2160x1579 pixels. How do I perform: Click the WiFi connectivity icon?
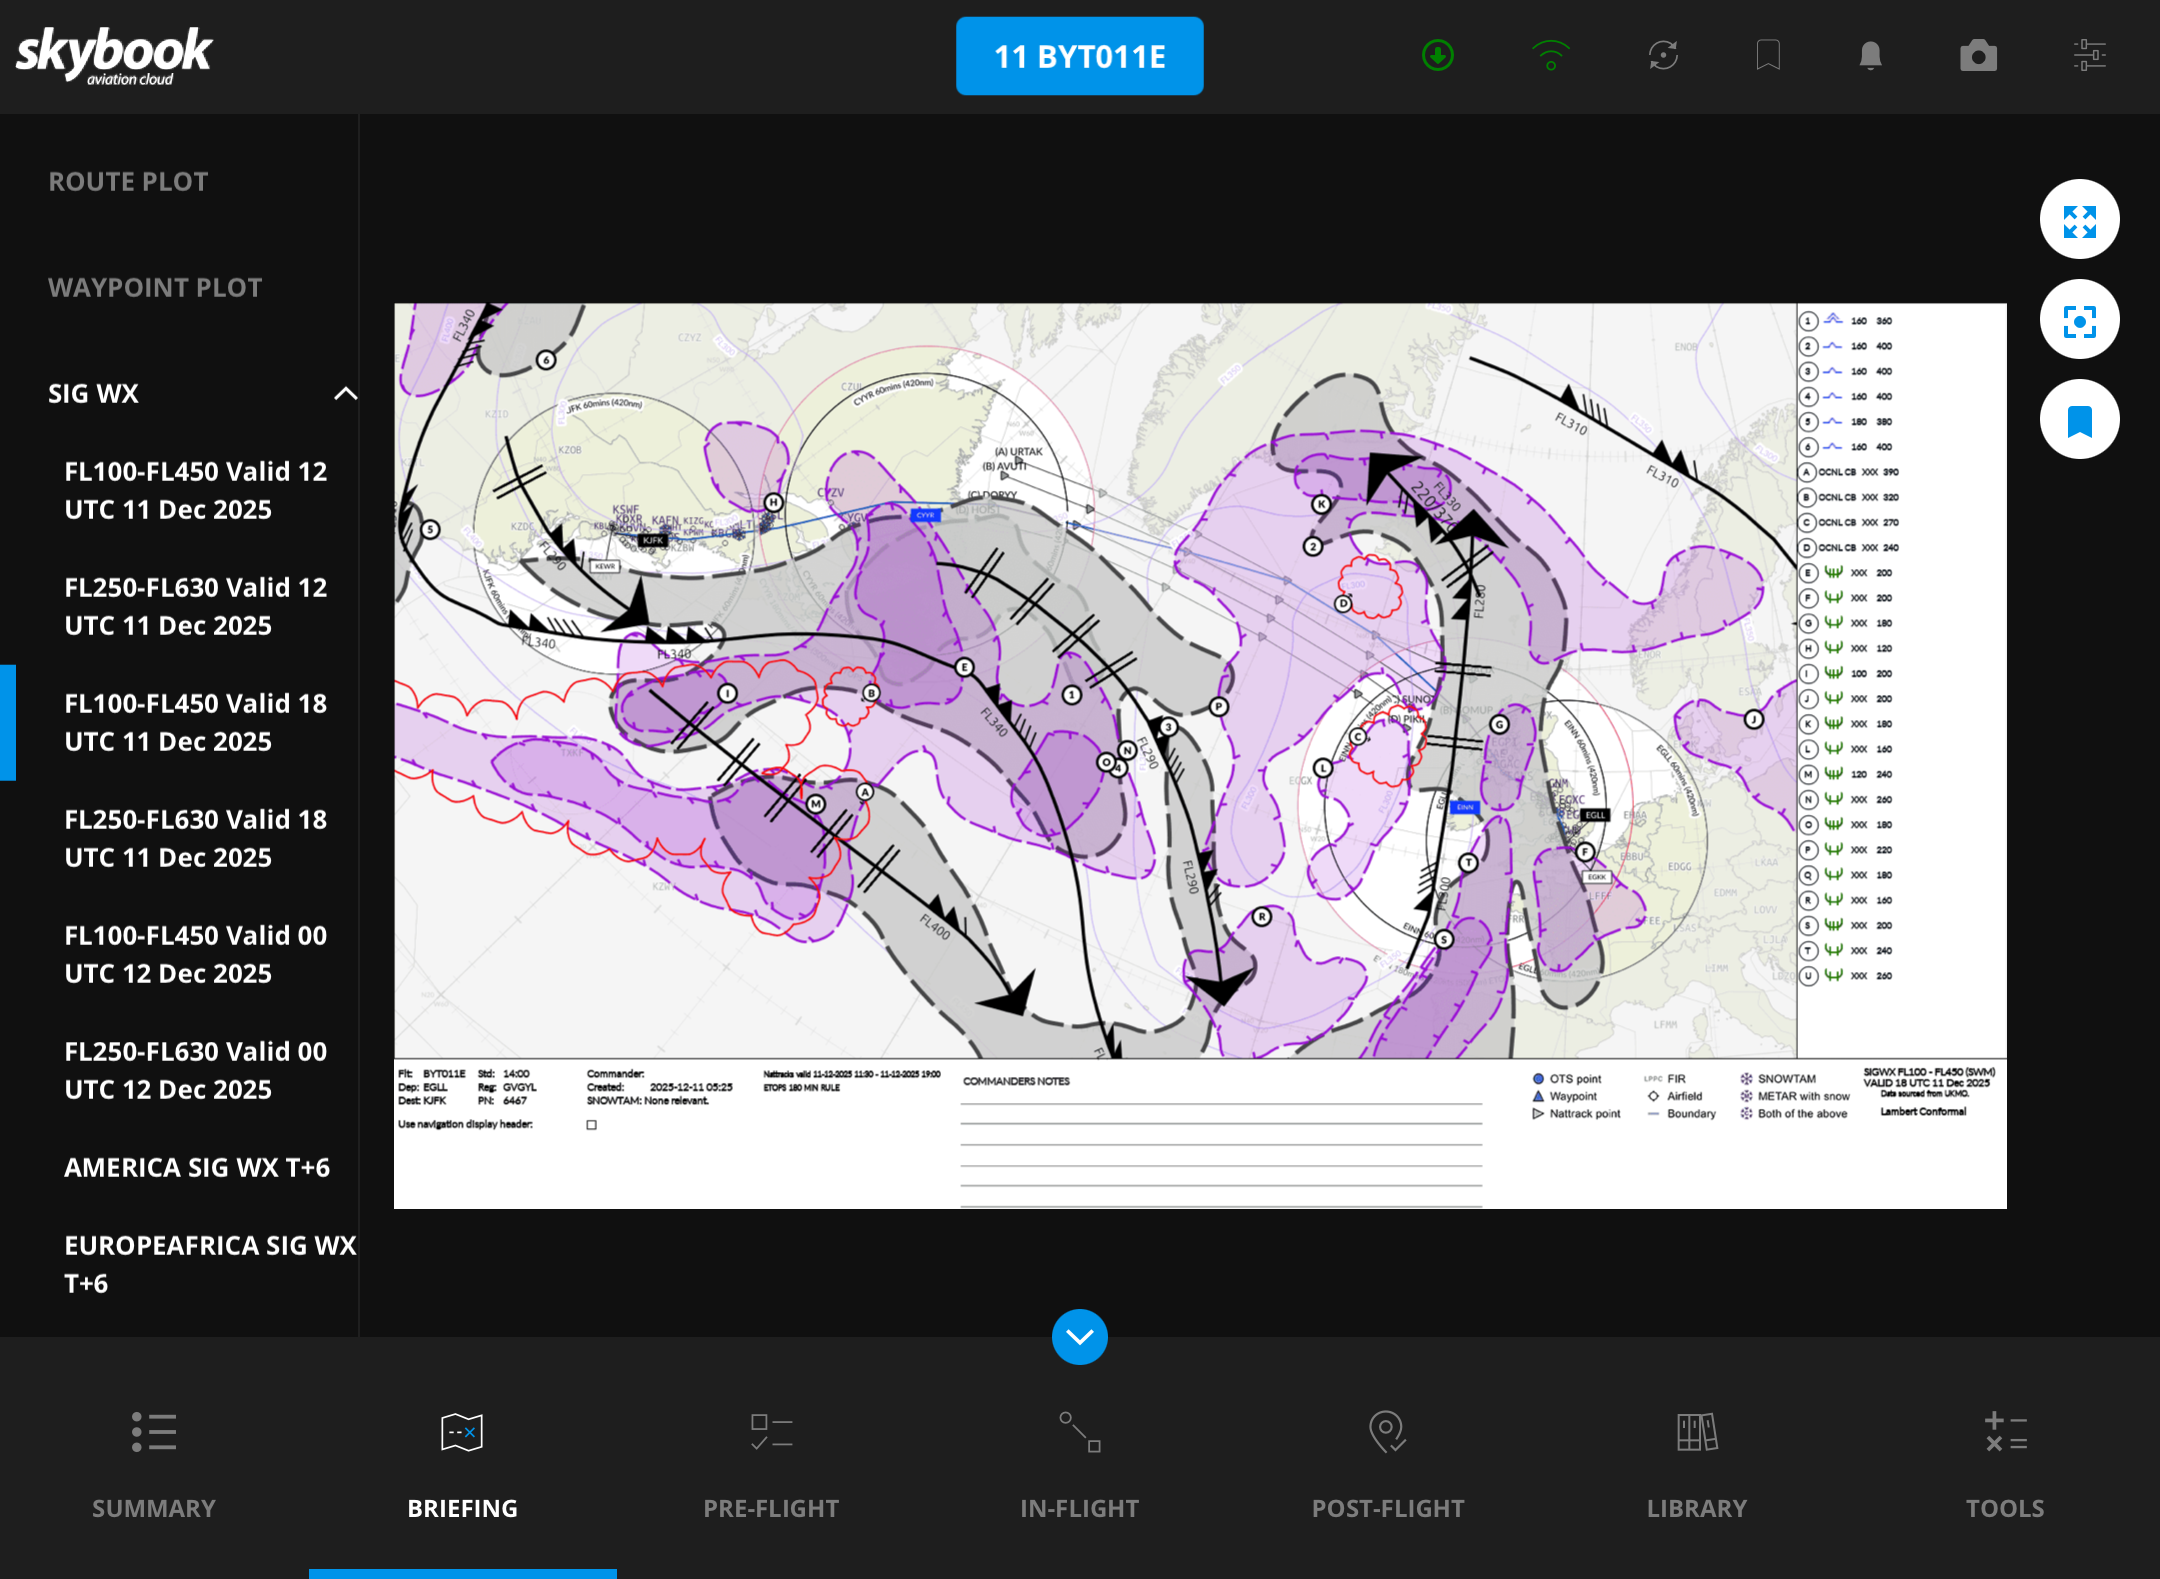tap(1550, 55)
